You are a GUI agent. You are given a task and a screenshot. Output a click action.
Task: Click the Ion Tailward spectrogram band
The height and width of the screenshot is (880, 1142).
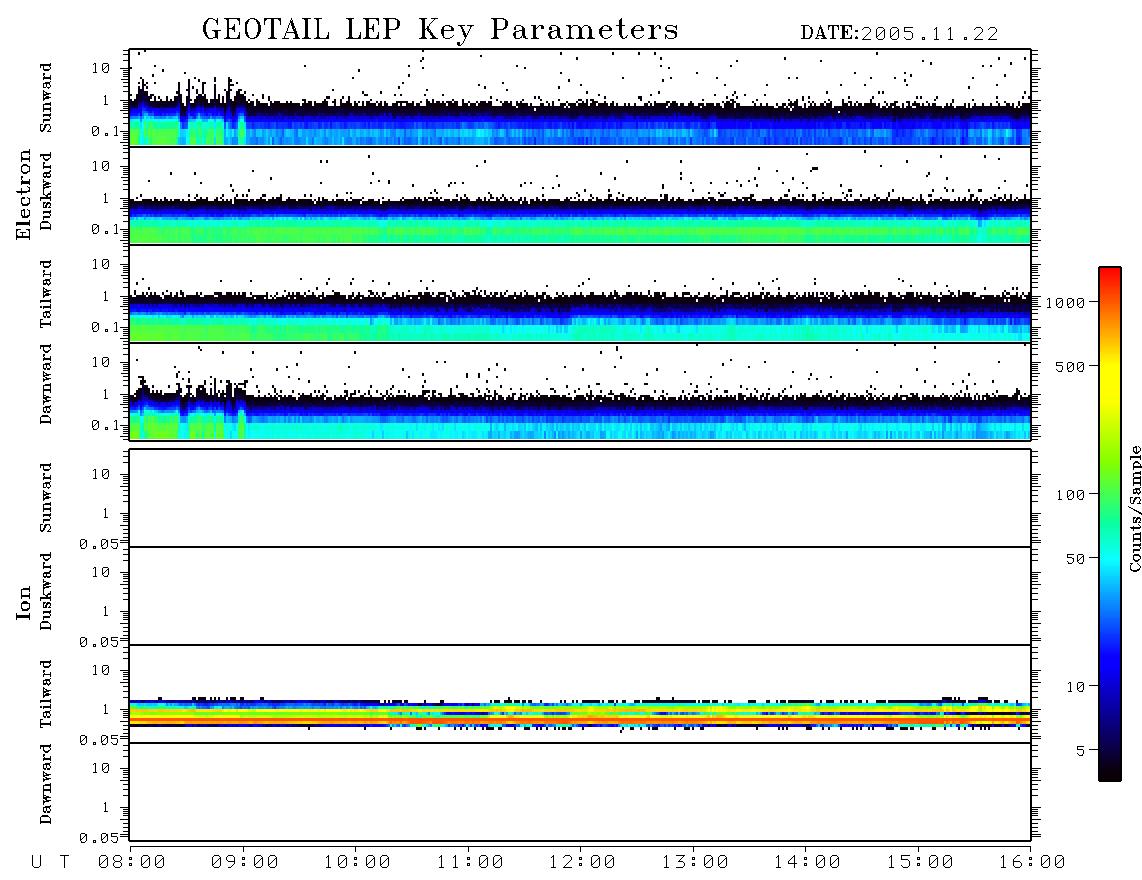(580, 713)
